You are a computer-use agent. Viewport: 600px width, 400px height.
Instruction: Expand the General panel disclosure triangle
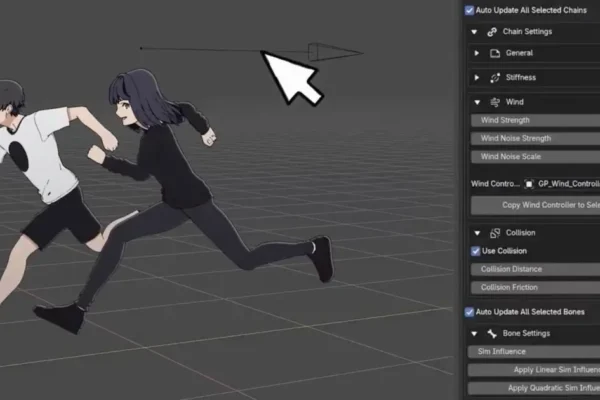477,52
